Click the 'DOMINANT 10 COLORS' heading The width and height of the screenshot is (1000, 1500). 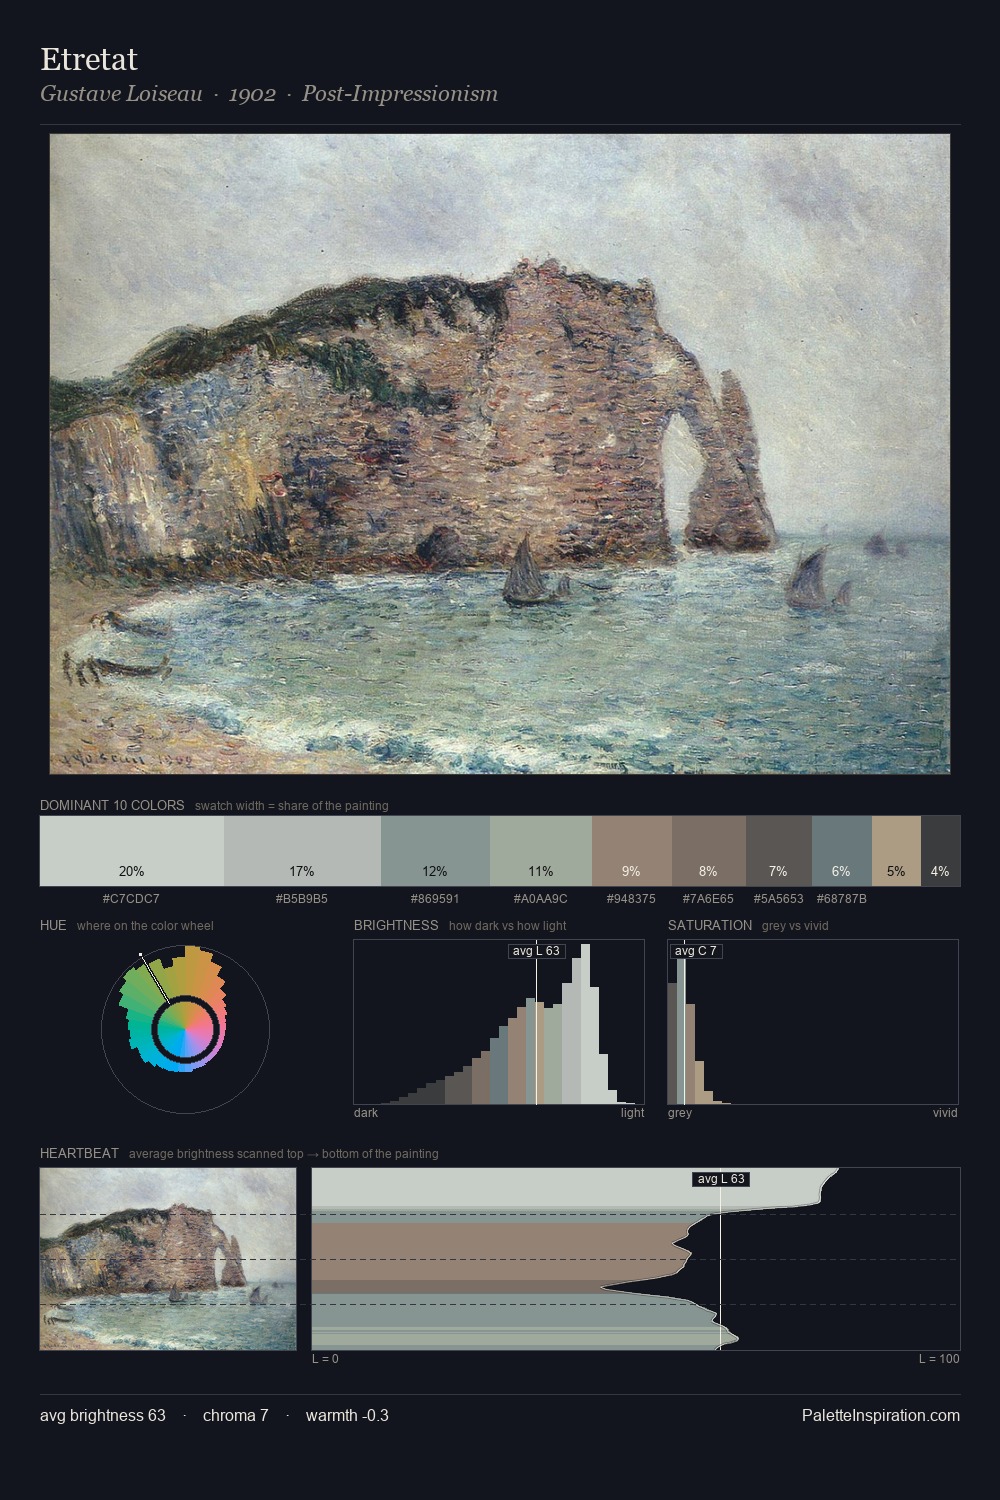[112, 805]
